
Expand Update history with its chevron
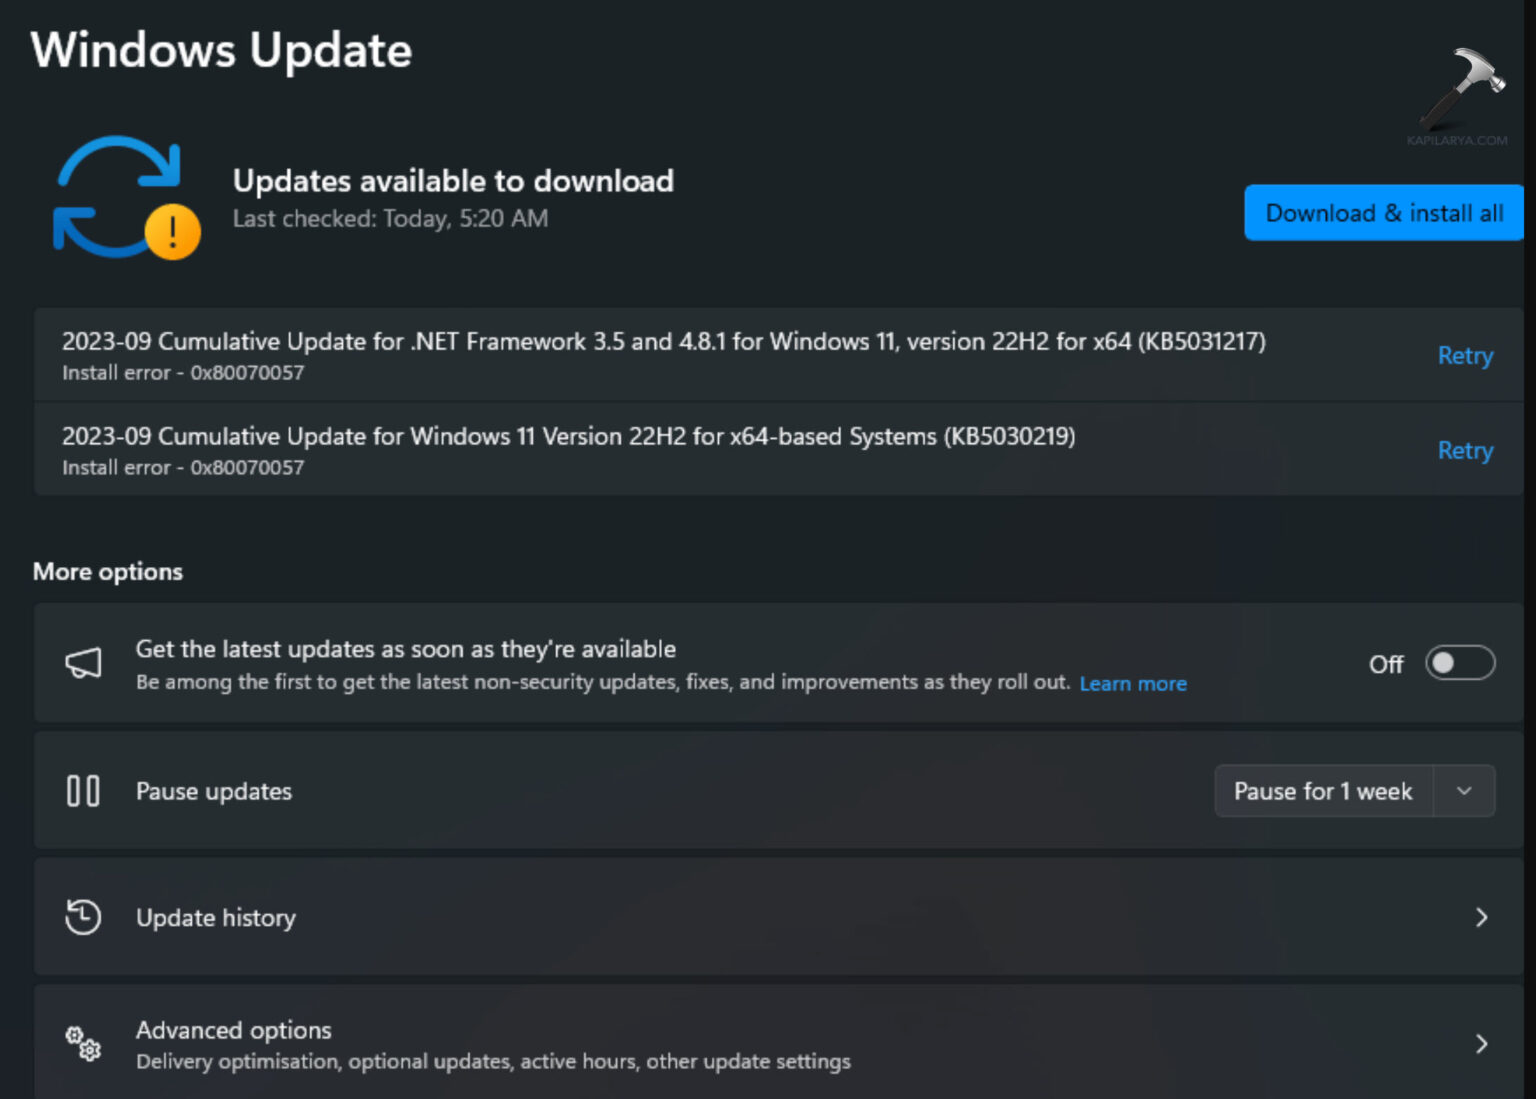[x=1481, y=917]
